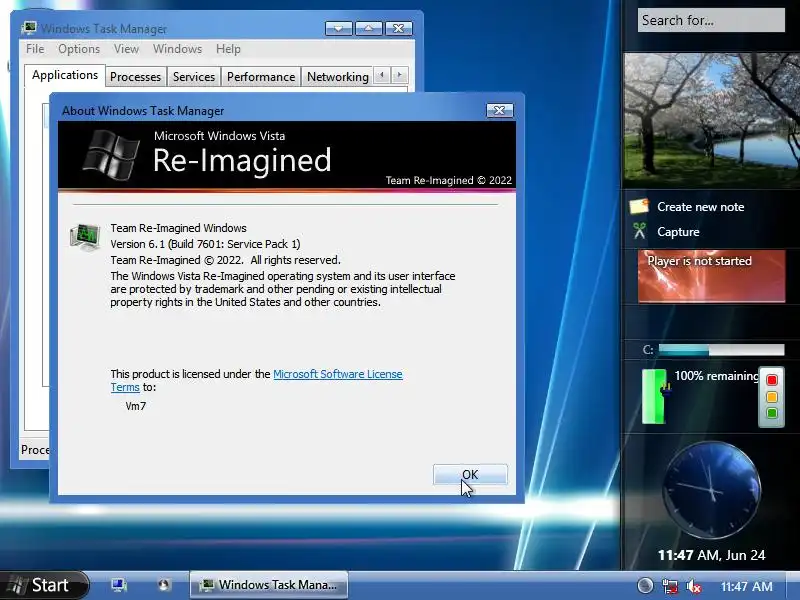Show earlier tabs with left tab arrow
Image resolution: width=800 pixels, height=600 pixels.
coord(382,76)
